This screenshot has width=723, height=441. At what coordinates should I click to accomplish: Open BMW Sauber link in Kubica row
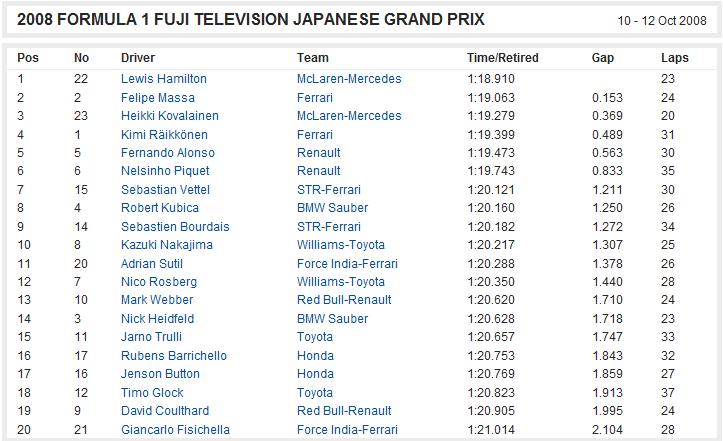(332, 208)
